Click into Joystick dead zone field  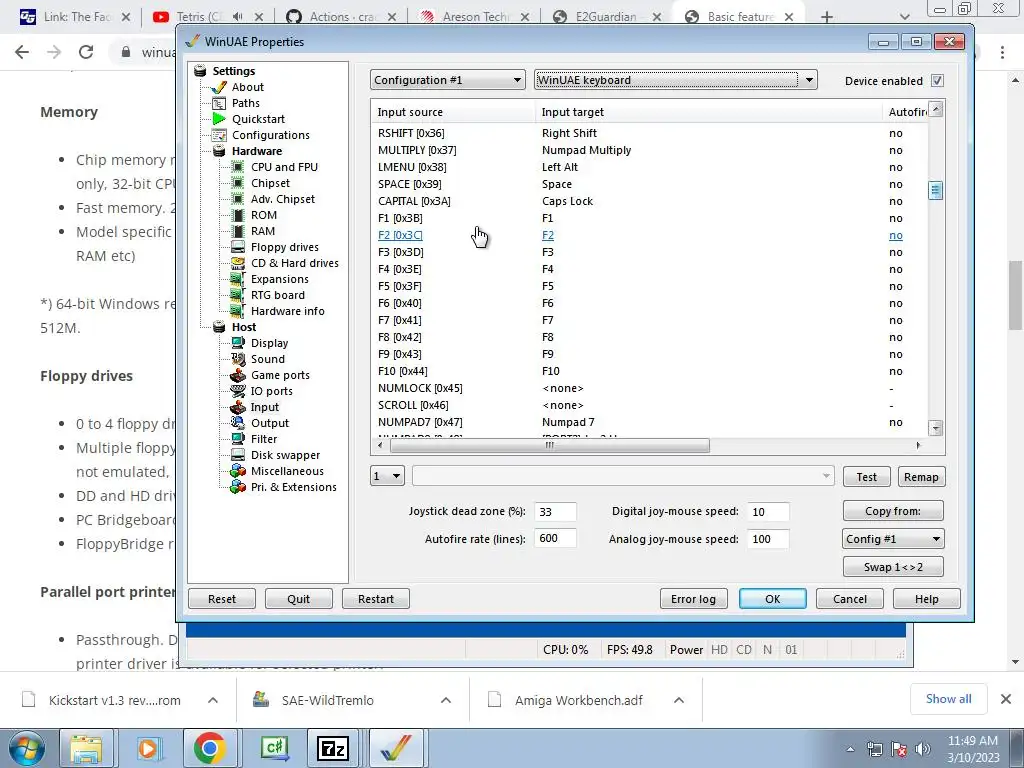click(x=555, y=511)
